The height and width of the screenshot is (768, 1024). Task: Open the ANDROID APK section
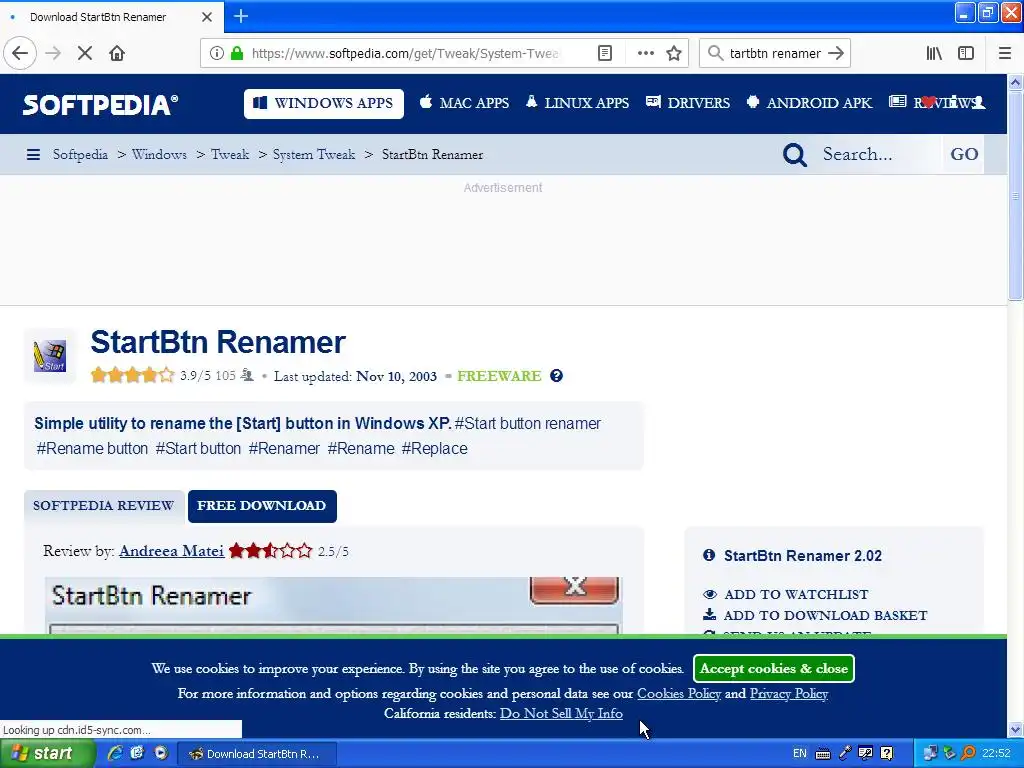[x=809, y=103]
